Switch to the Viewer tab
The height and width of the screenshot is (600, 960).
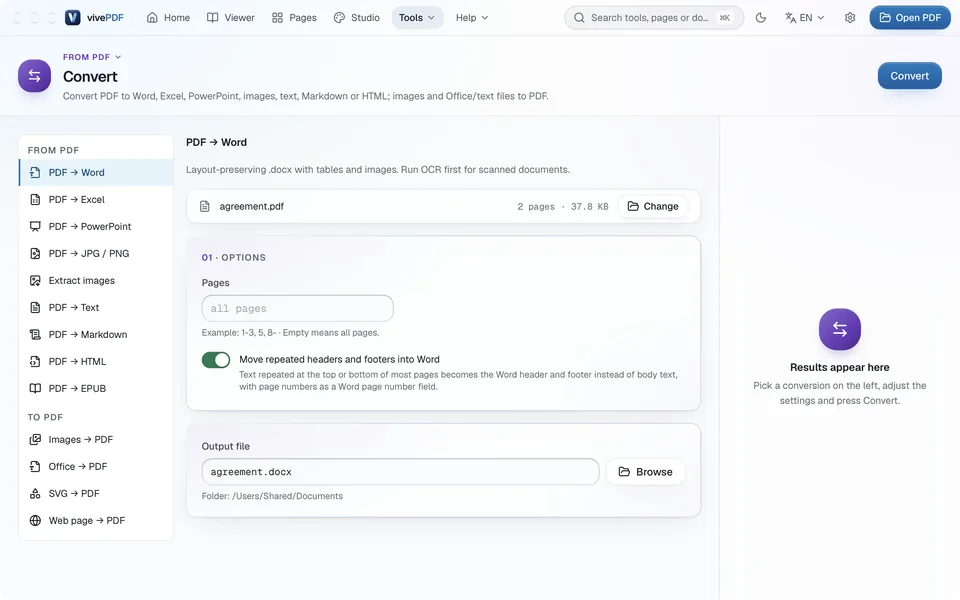[x=231, y=18]
